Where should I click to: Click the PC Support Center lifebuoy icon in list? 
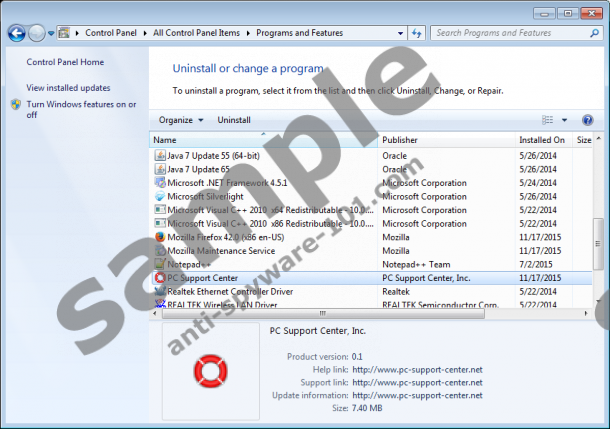click(x=159, y=278)
